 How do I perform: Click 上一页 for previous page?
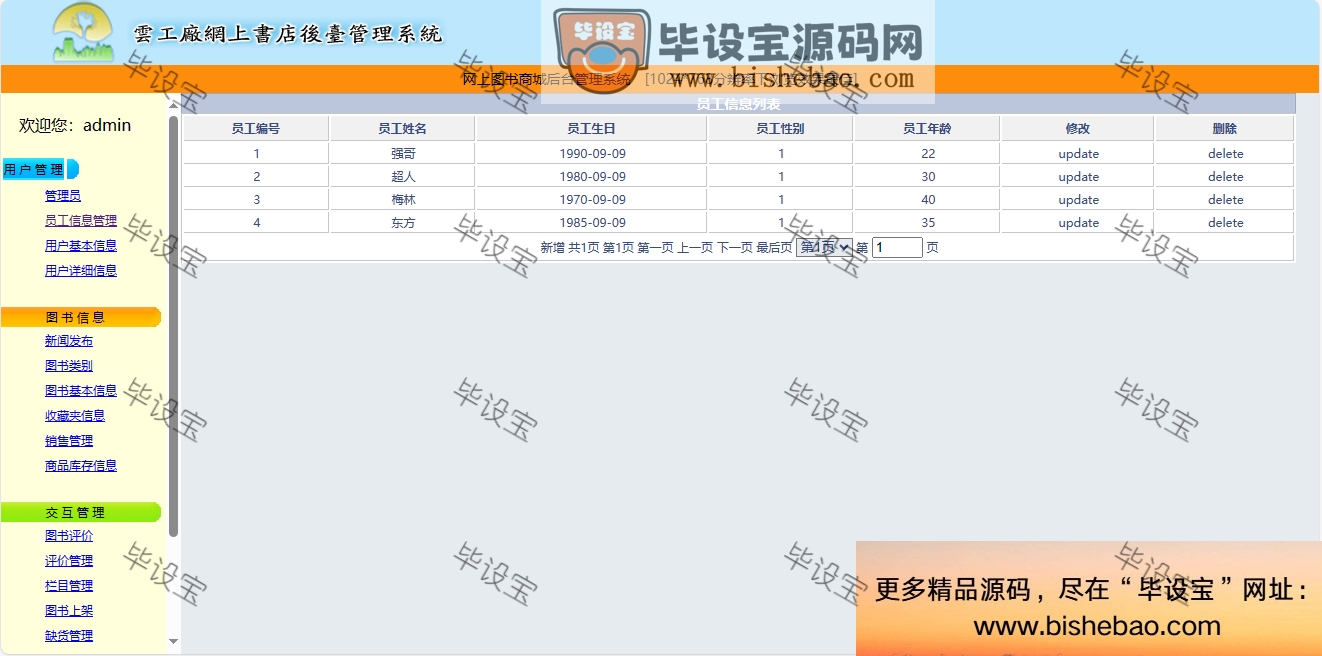[695, 248]
